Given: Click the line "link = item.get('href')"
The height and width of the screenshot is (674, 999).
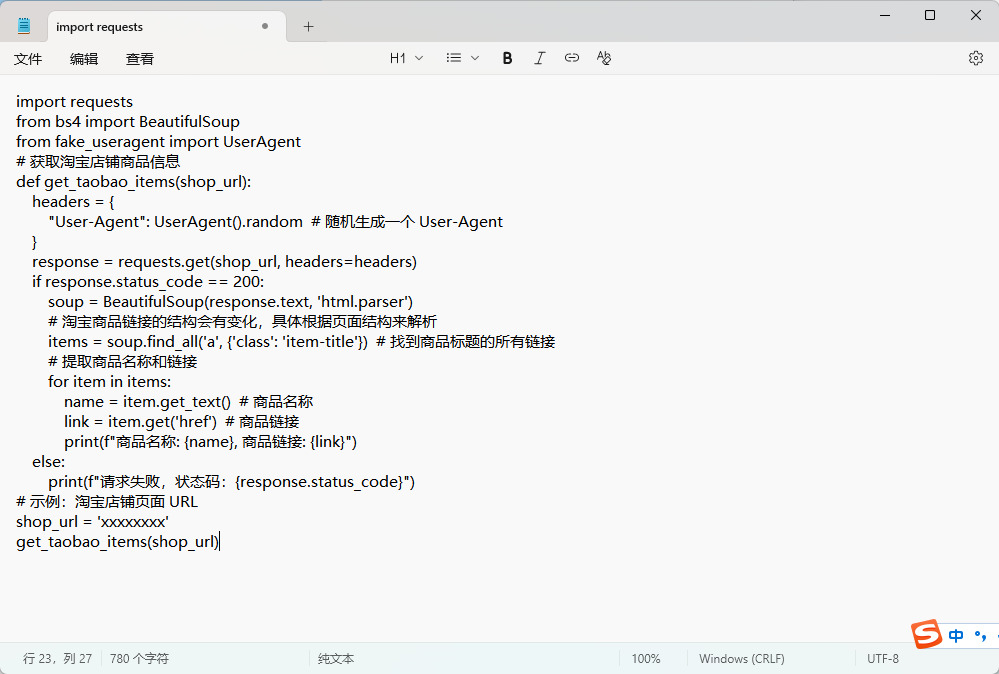Looking at the screenshot, I should [x=182, y=422].
